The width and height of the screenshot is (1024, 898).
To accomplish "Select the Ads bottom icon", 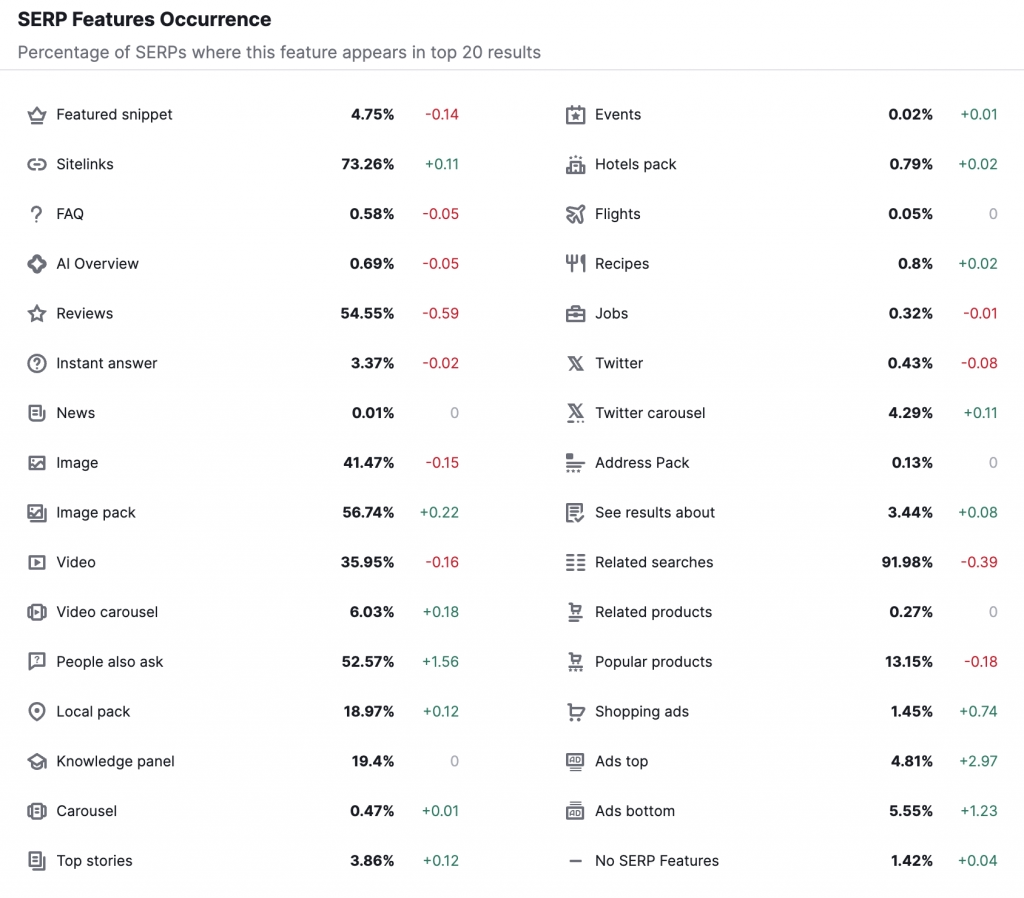I will coord(575,811).
